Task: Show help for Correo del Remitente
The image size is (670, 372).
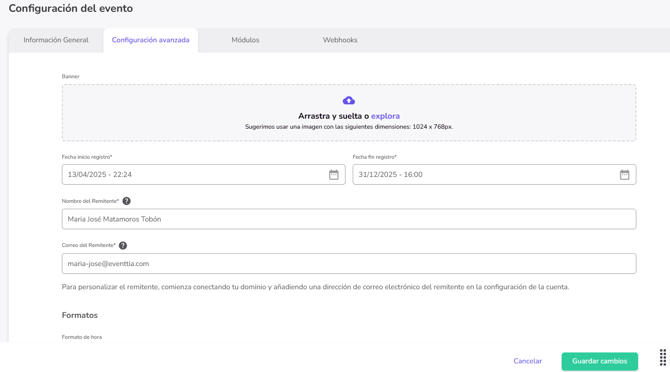Action: pyautogui.click(x=123, y=246)
